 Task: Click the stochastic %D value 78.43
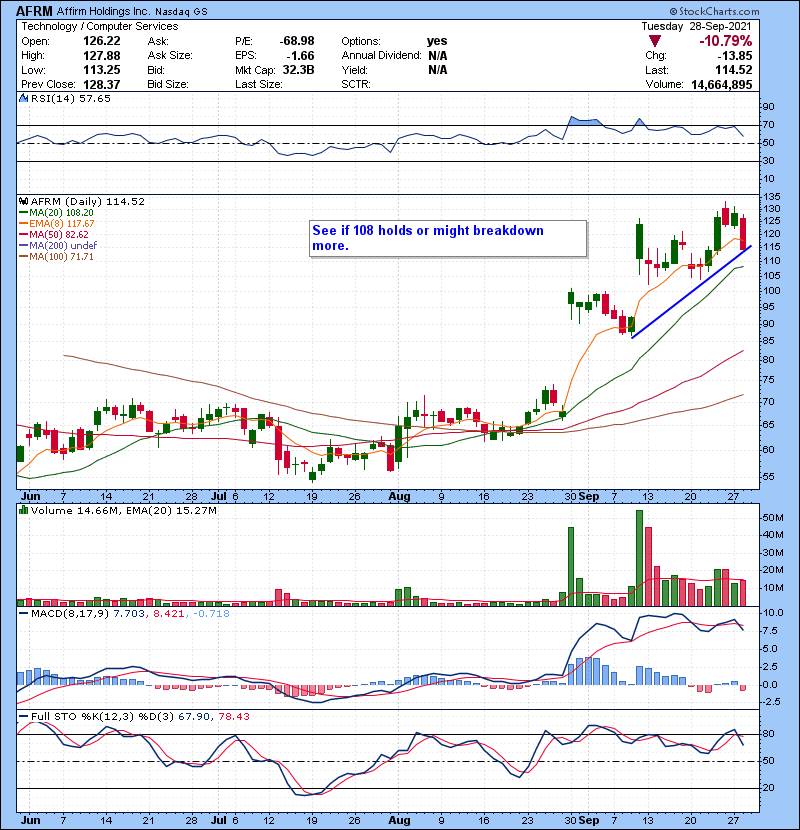[x=233, y=716]
